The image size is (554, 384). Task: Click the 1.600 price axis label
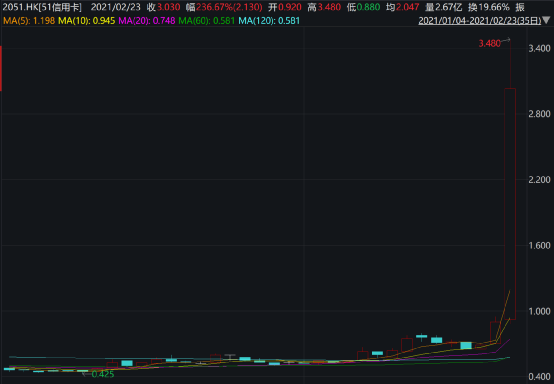[x=539, y=245]
